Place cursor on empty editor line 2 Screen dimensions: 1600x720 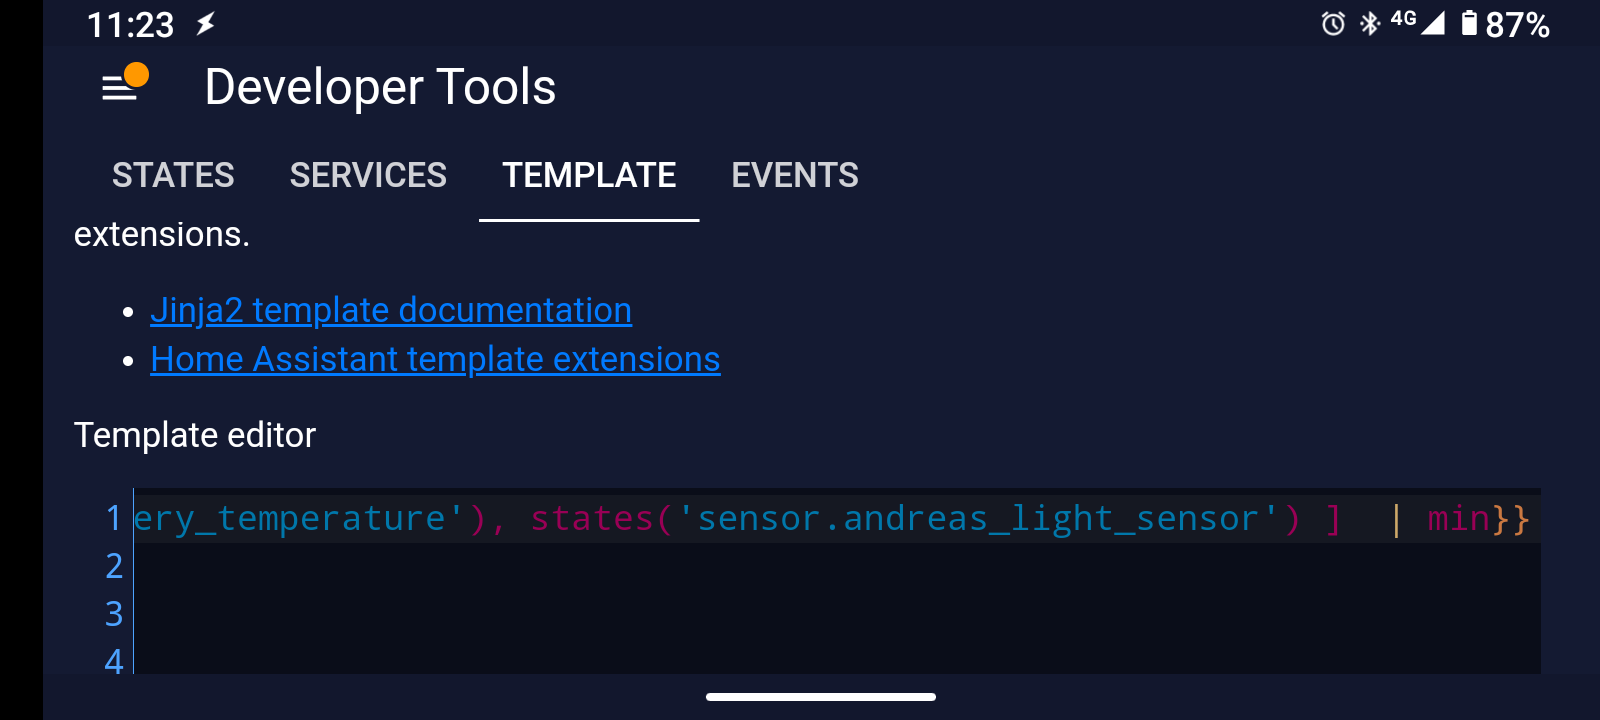(800, 566)
